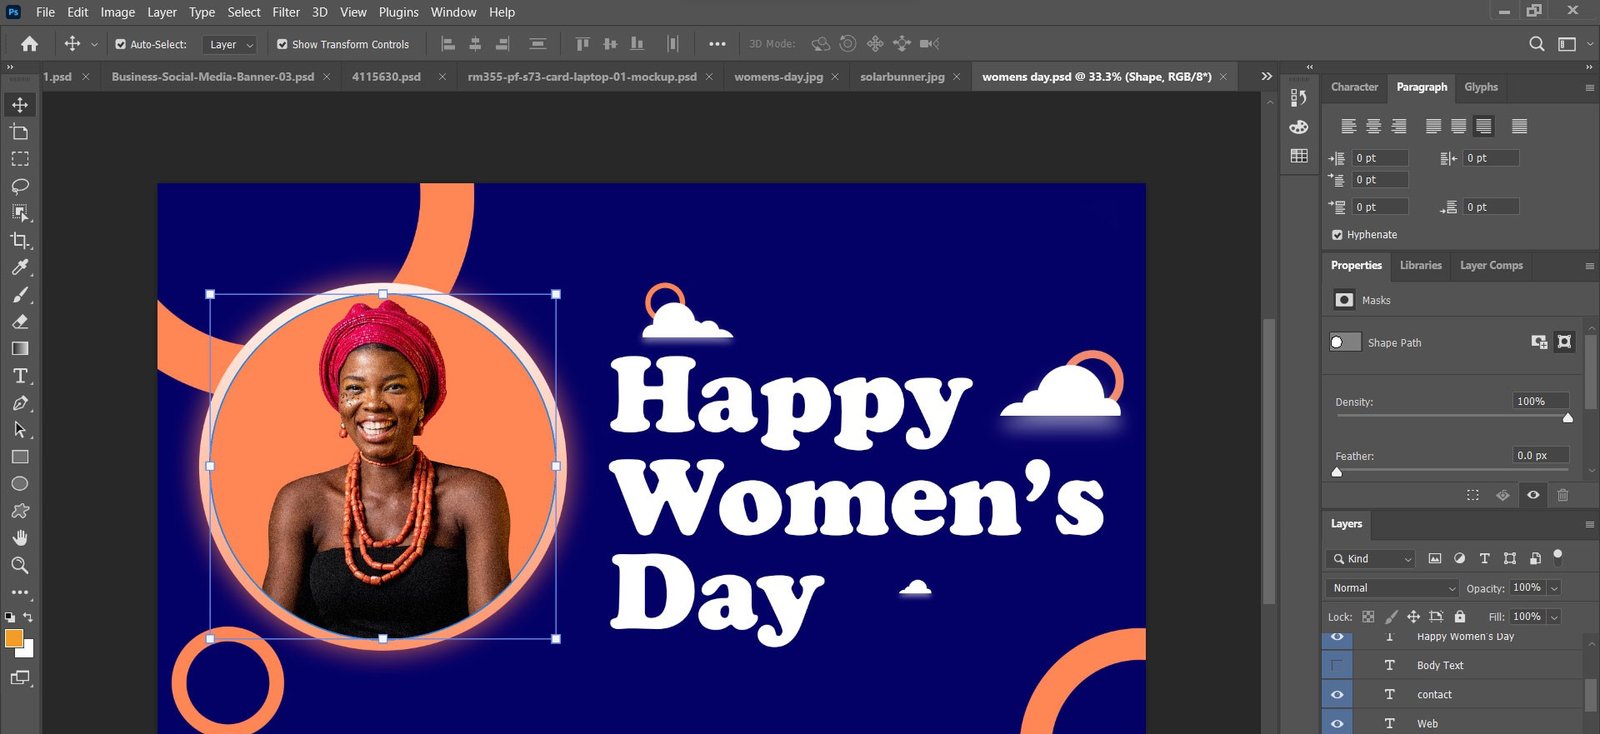1600x734 pixels.
Task: Select the Lasso tool
Action: coord(20,186)
